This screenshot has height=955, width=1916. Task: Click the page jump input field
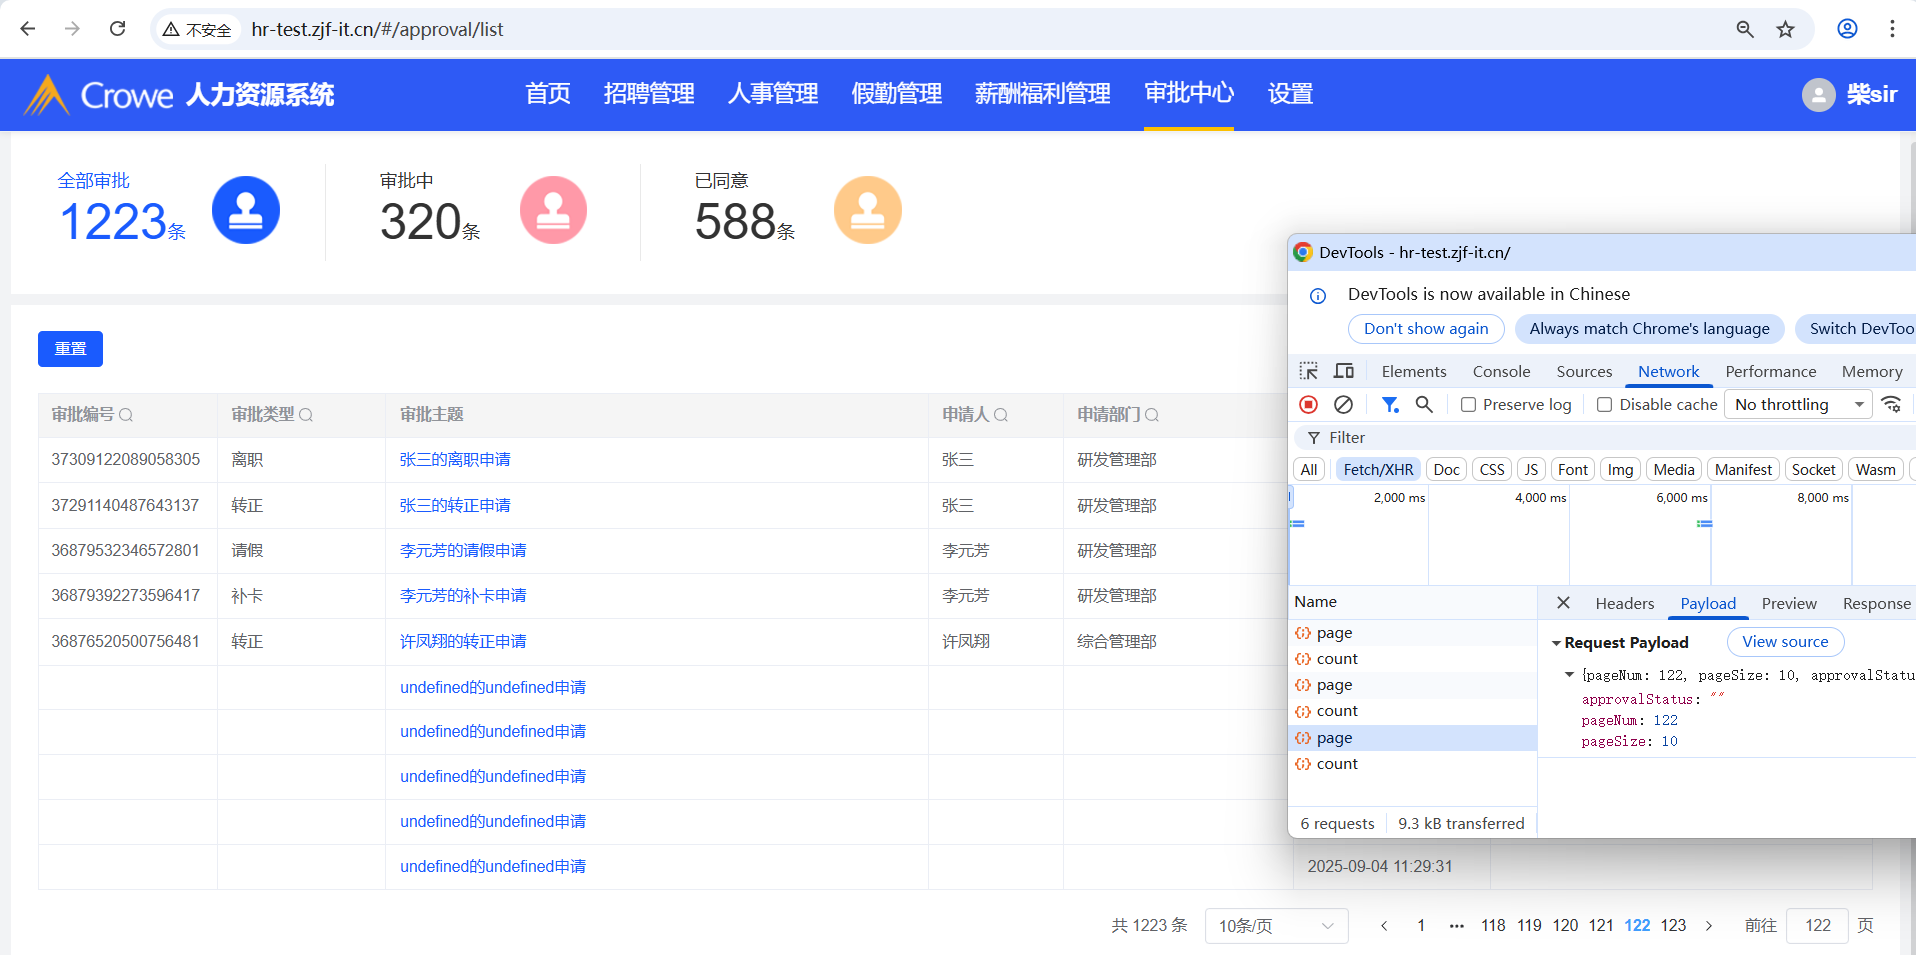click(x=1817, y=926)
